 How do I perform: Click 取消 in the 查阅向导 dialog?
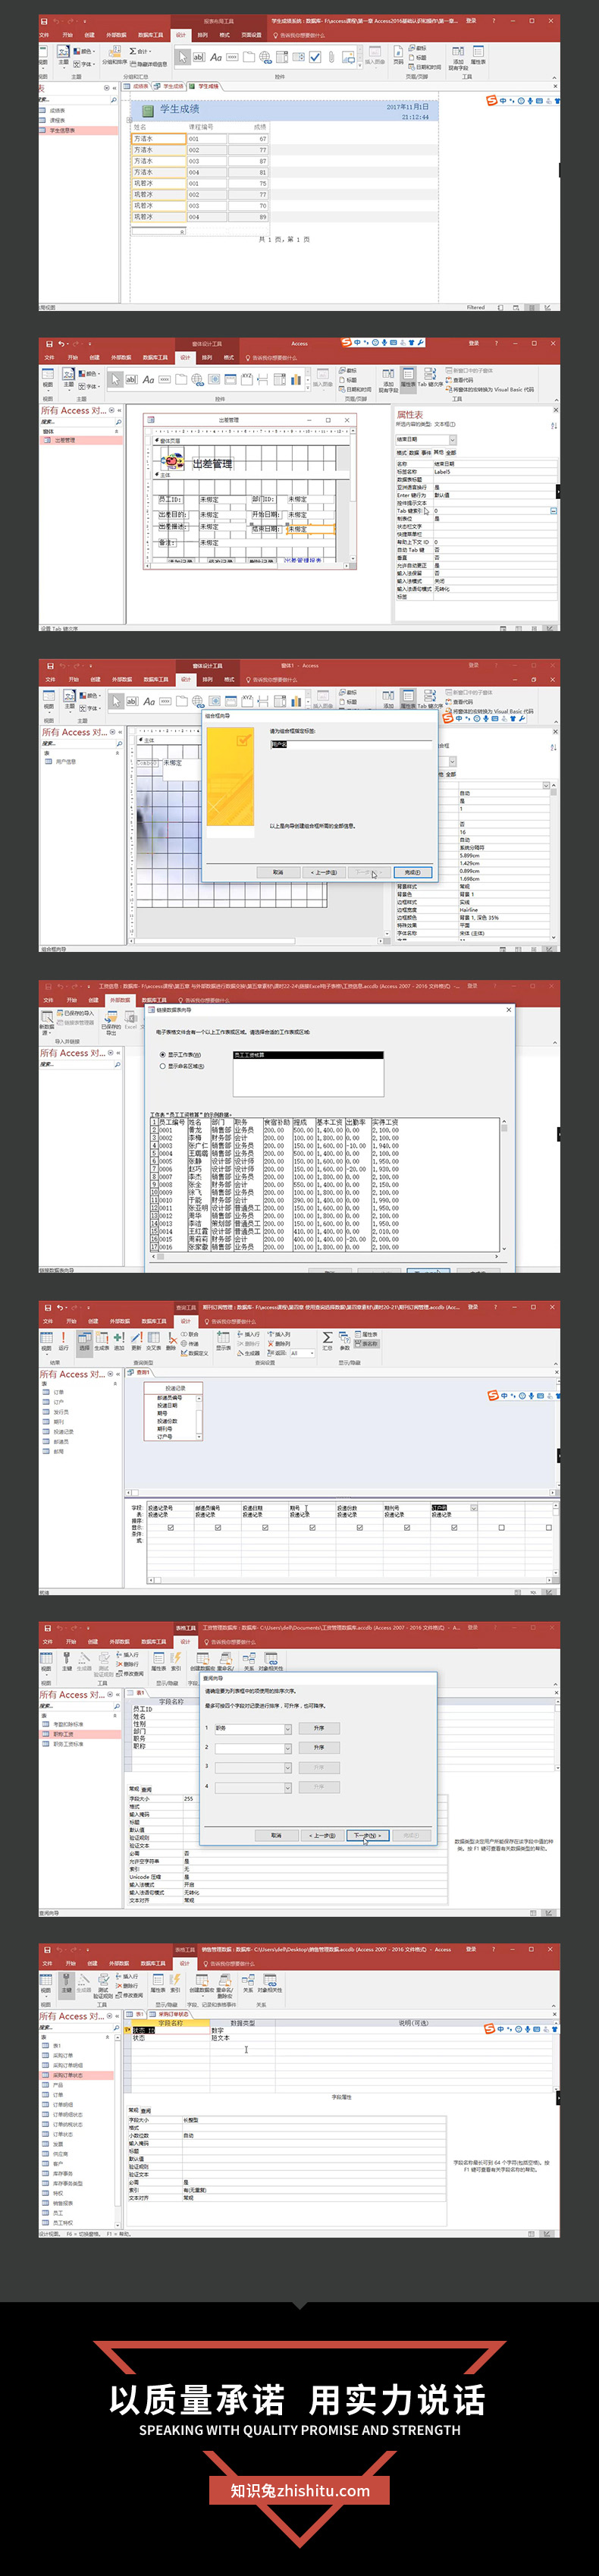coord(276,1835)
